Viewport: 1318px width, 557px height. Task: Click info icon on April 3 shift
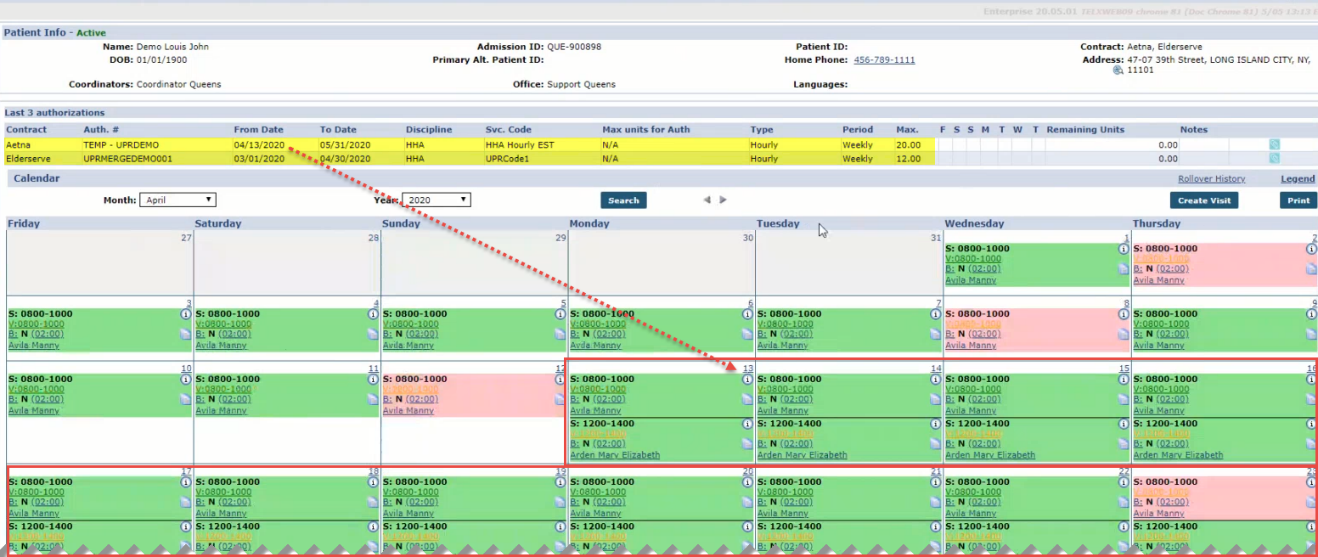click(x=185, y=314)
